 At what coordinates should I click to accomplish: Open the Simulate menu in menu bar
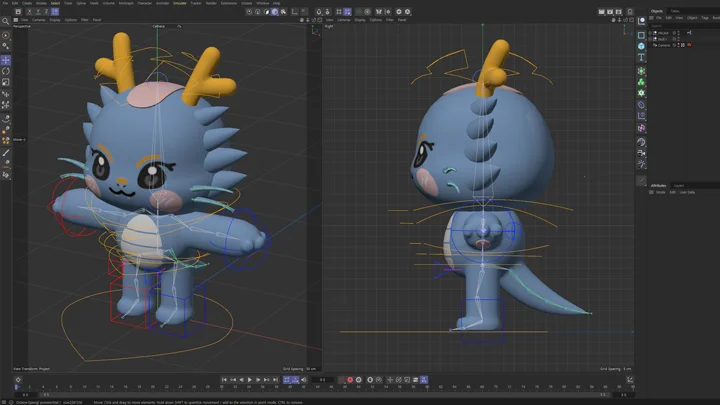coord(180,3)
